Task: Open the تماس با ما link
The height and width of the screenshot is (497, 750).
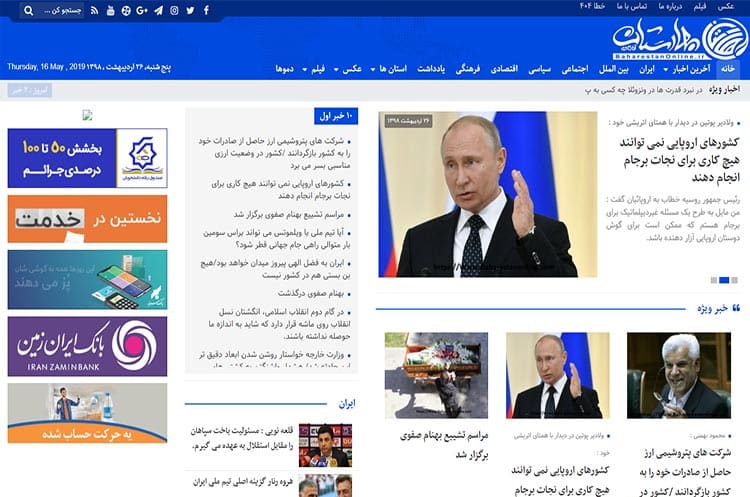Action: coord(632,6)
